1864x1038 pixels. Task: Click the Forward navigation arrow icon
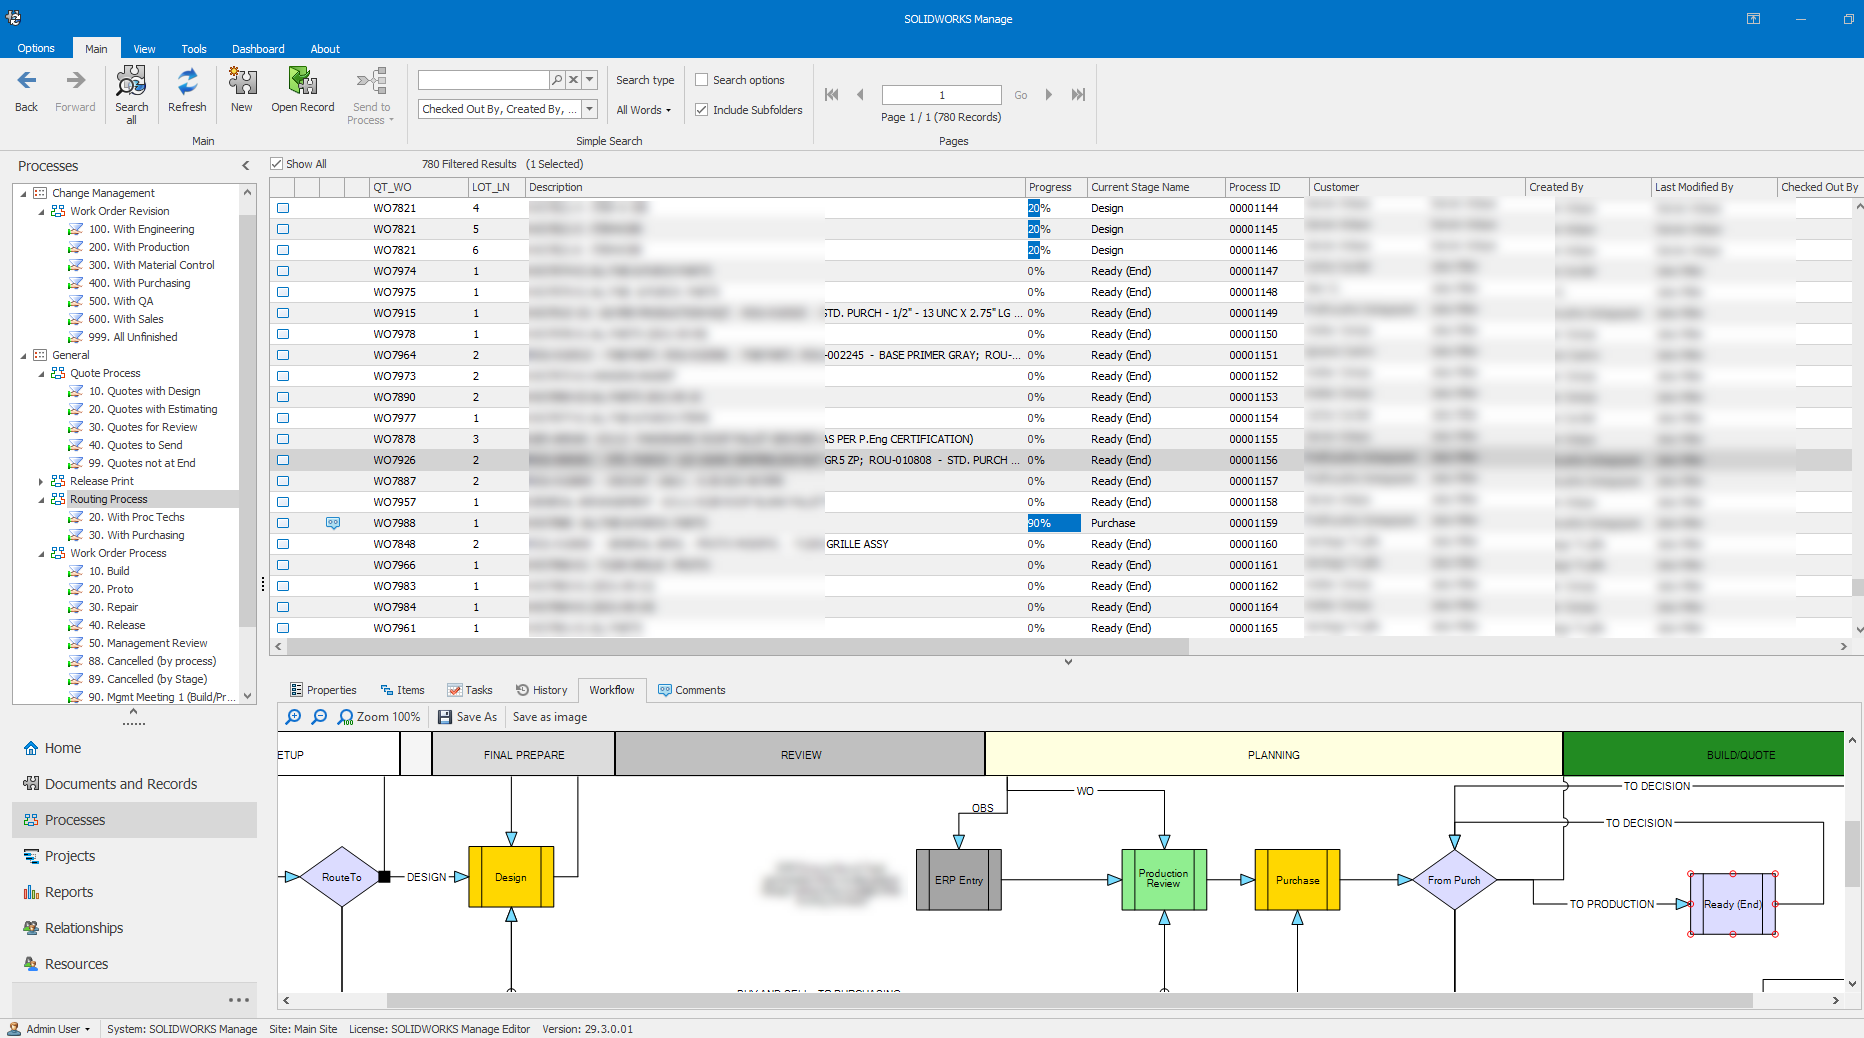click(76, 81)
